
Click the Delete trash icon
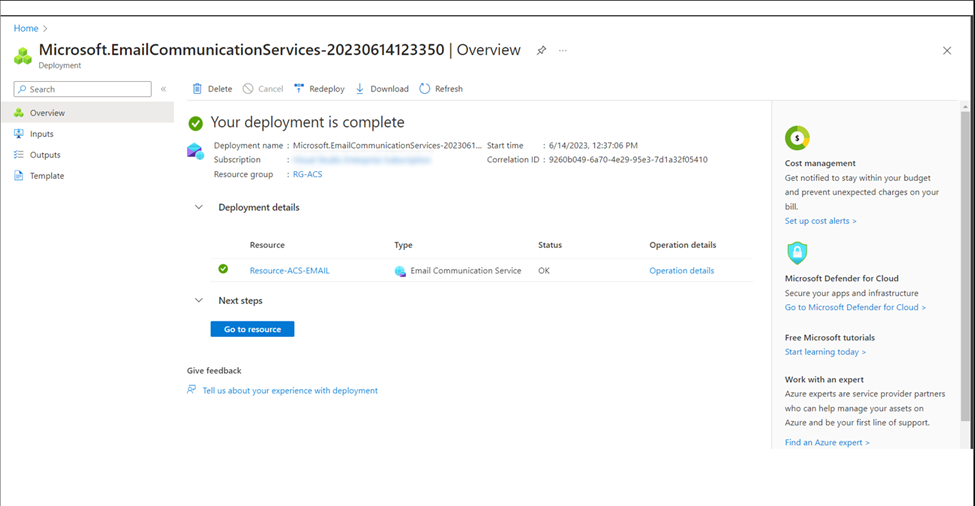pyautogui.click(x=197, y=89)
